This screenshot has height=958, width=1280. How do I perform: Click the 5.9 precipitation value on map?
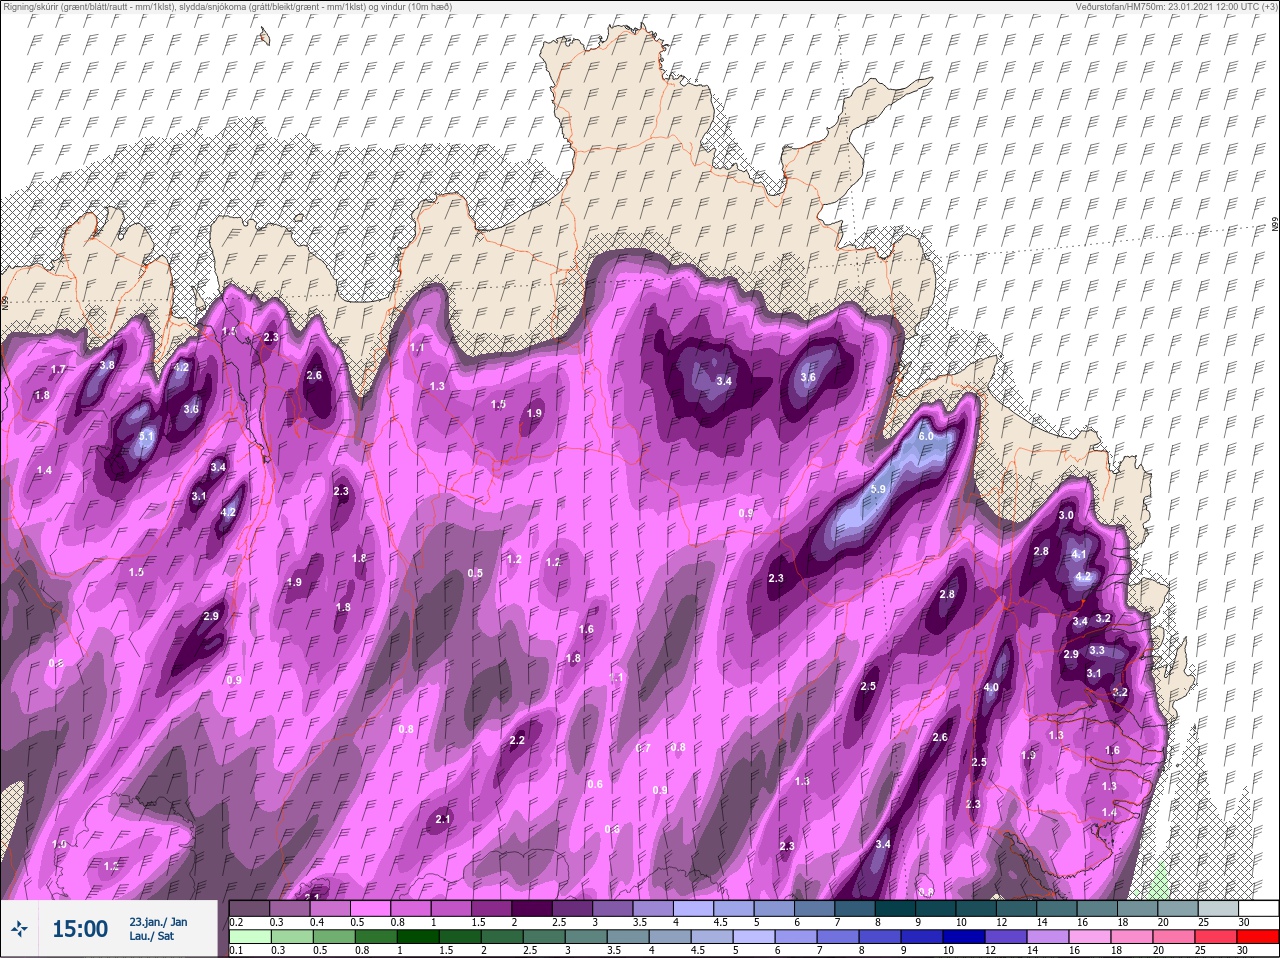[878, 489]
